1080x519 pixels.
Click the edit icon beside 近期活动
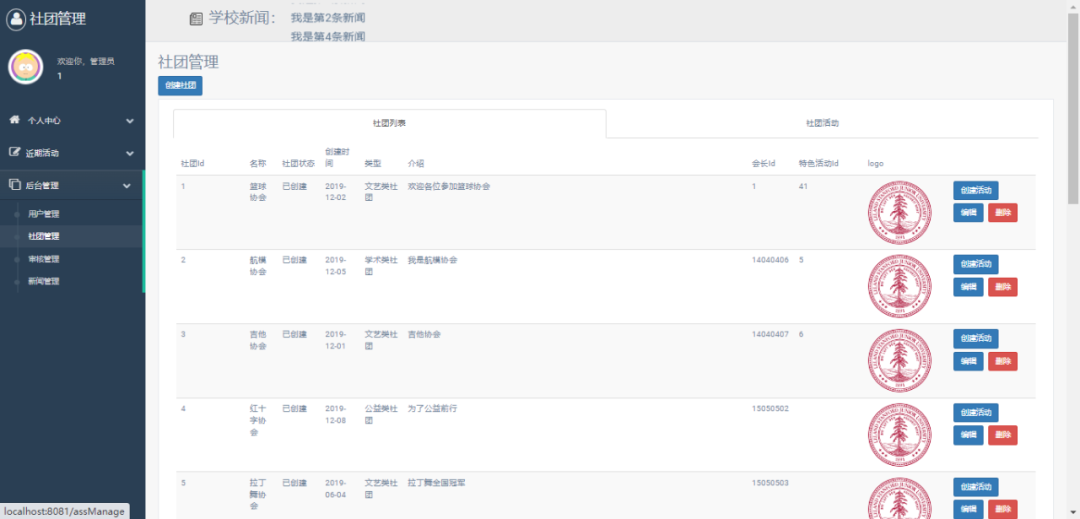[14, 152]
